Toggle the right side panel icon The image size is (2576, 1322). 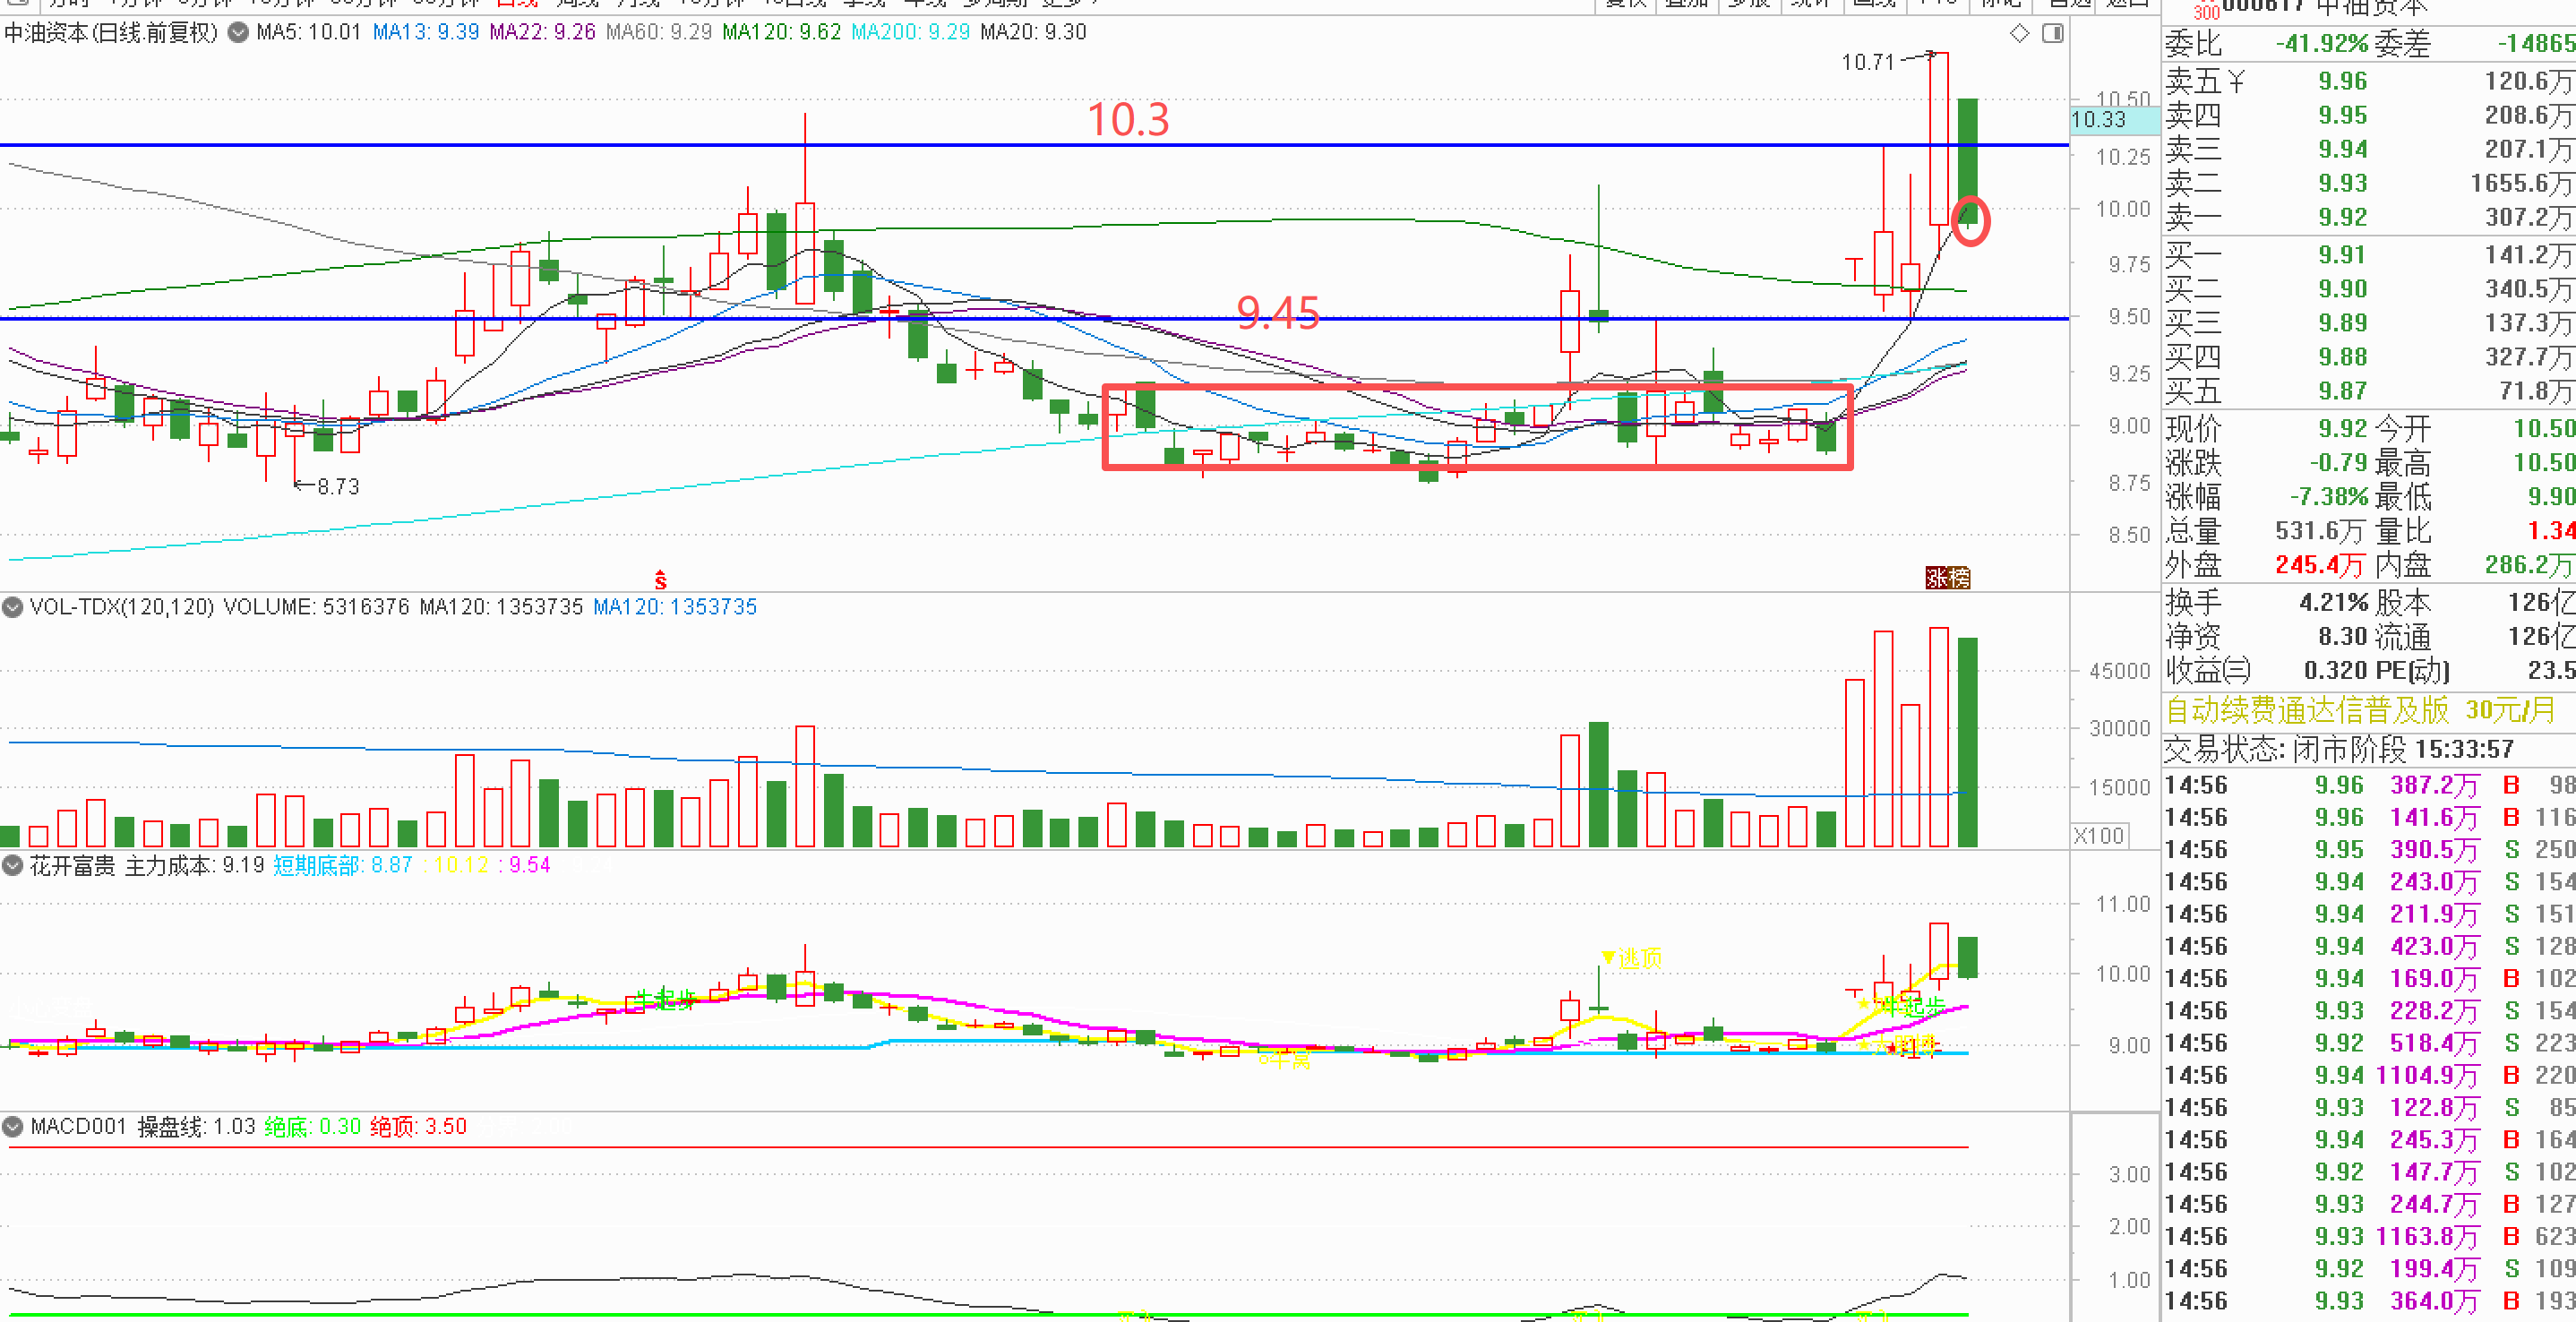pos(2052,33)
